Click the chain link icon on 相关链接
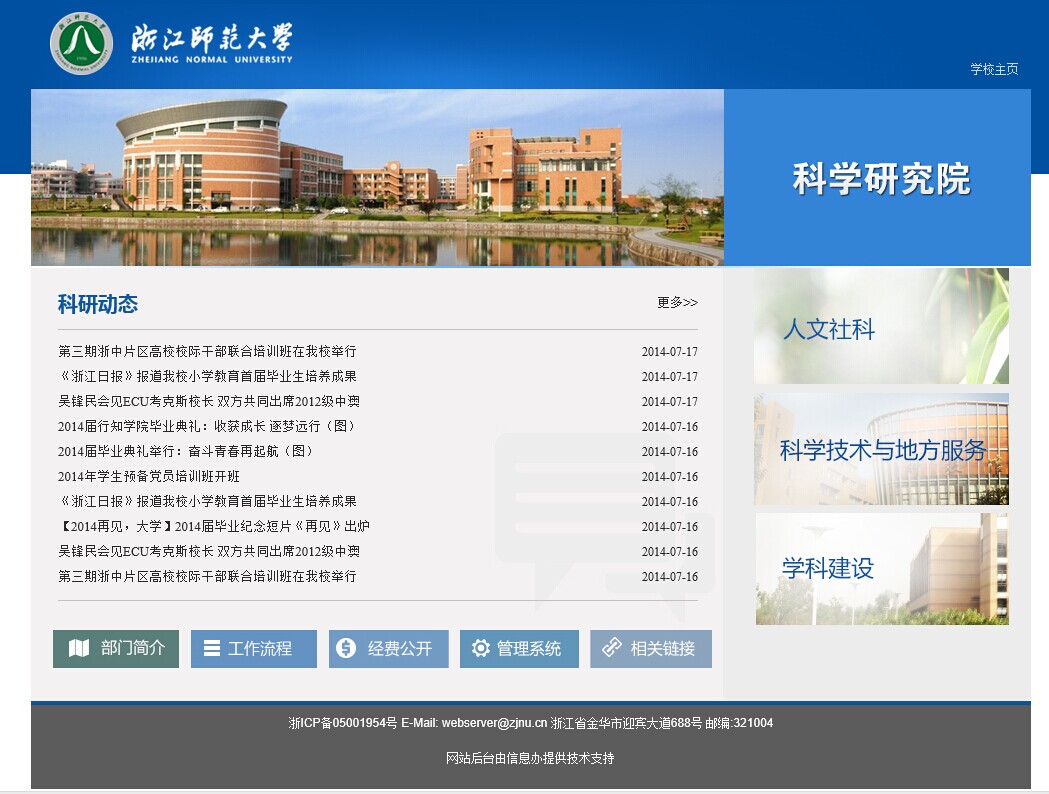1049x794 pixels. pyautogui.click(x=612, y=648)
